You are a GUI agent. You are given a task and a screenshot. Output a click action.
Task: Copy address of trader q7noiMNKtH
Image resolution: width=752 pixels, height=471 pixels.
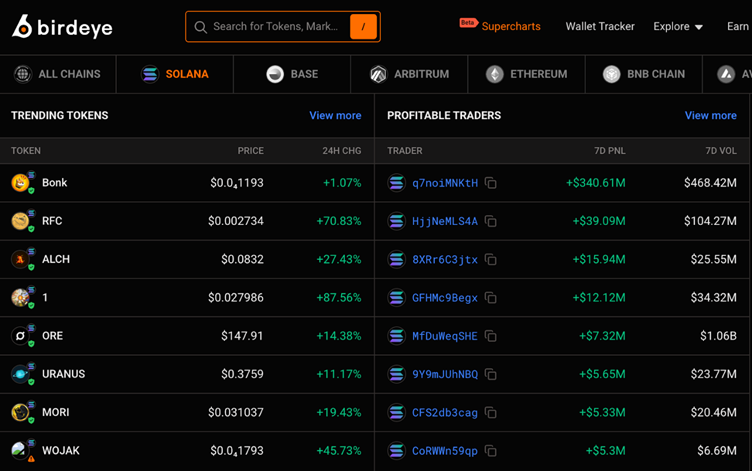[491, 183]
